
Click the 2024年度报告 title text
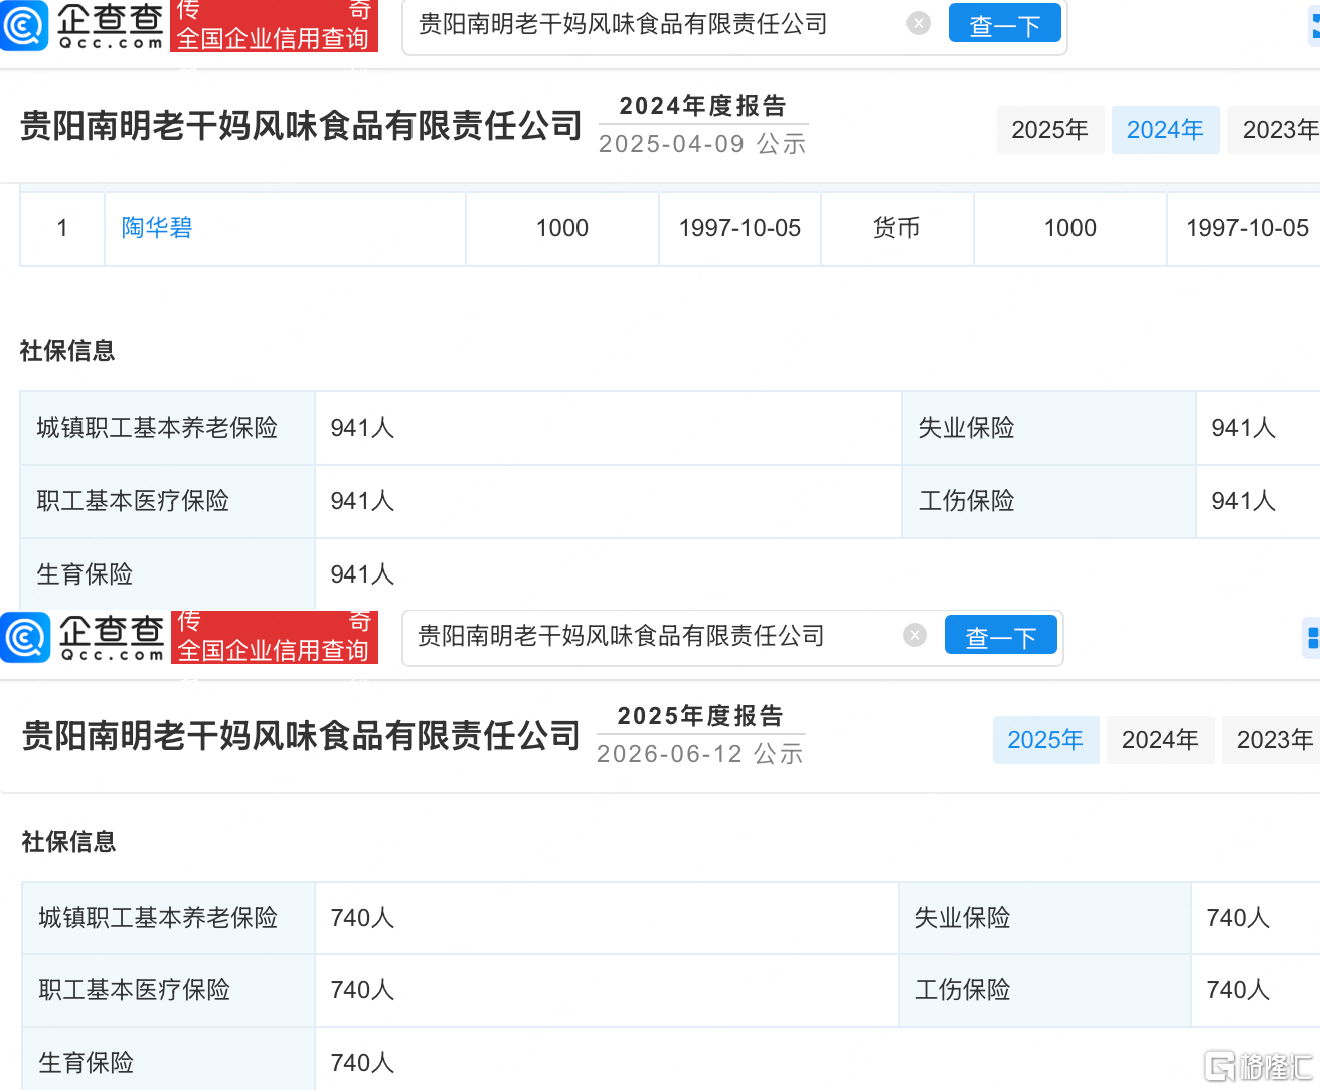pos(703,106)
